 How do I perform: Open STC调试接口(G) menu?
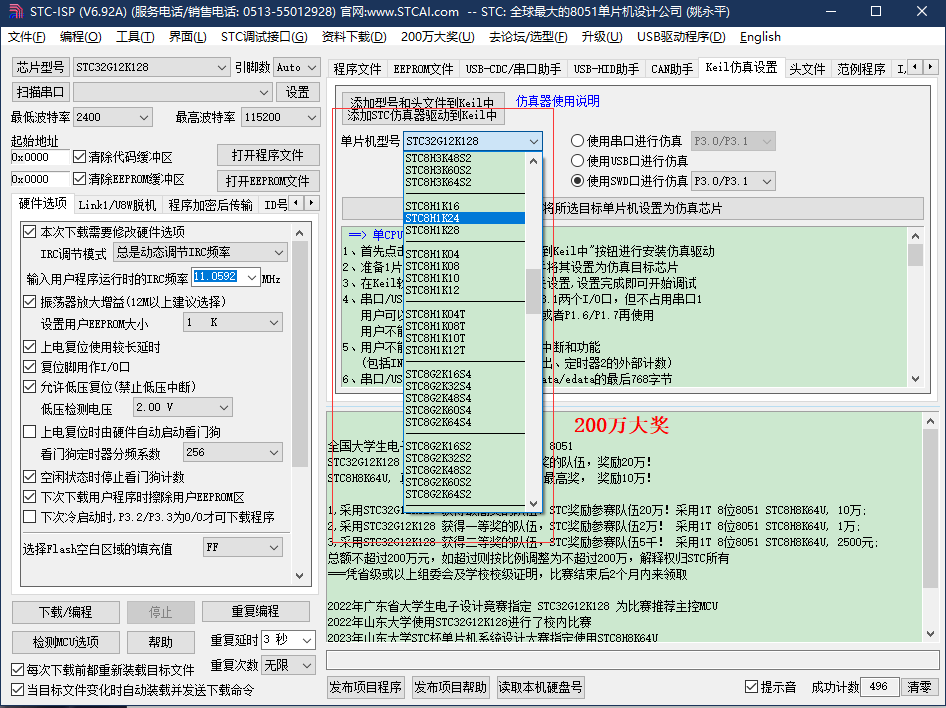(x=264, y=37)
